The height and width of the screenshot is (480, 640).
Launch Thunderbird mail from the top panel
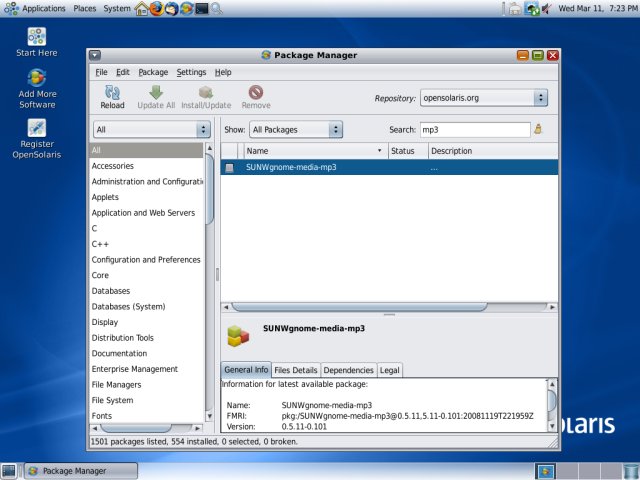tap(171, 8)
